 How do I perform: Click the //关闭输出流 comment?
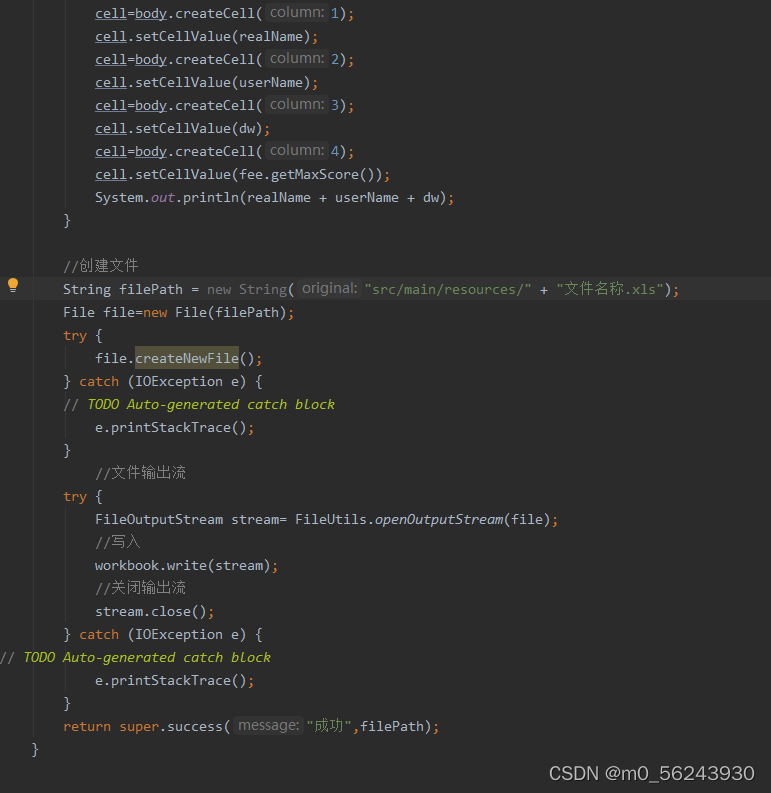pos(141,588)
